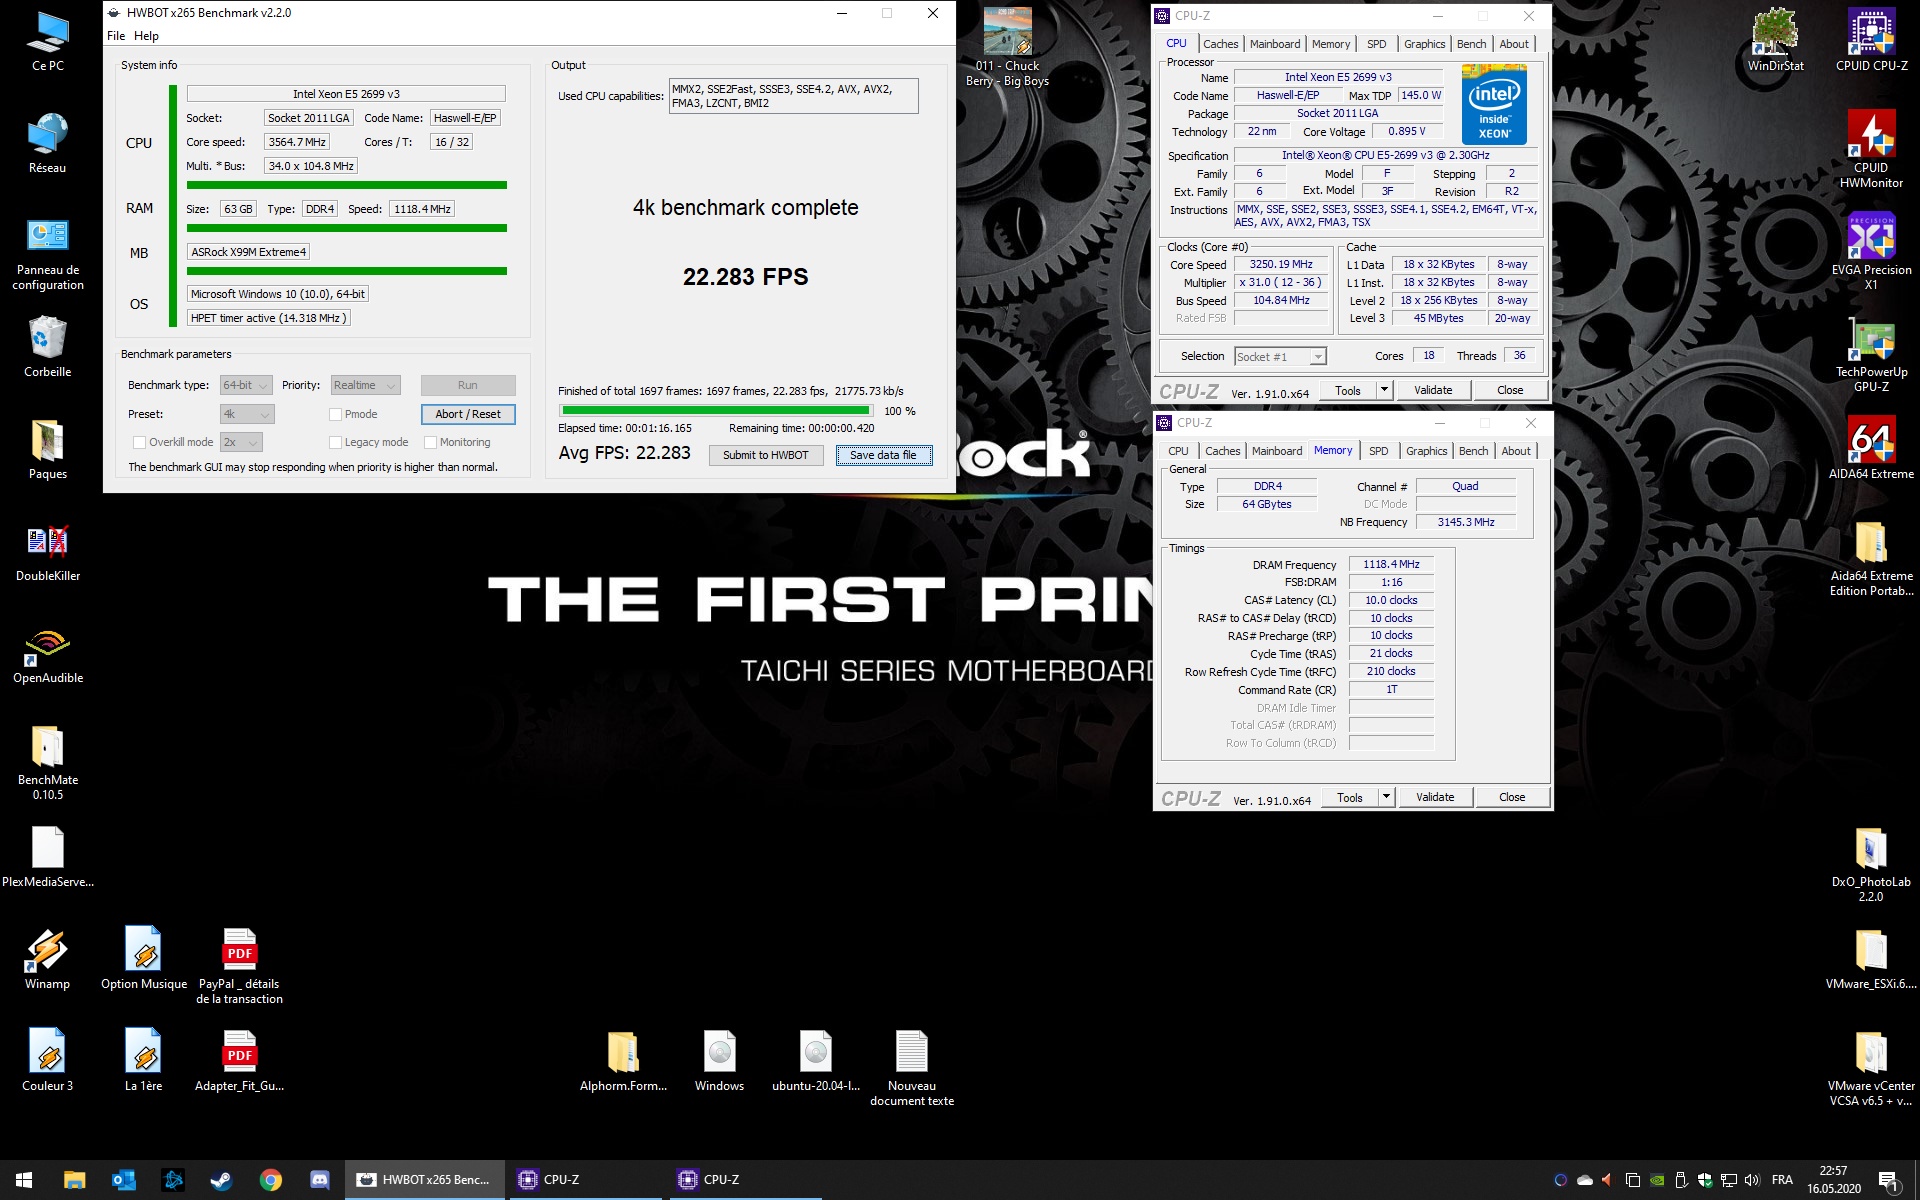Expand Tools arrow in CPU-Z CPU window
1920x1200 pixels.
coord(1385,390)
